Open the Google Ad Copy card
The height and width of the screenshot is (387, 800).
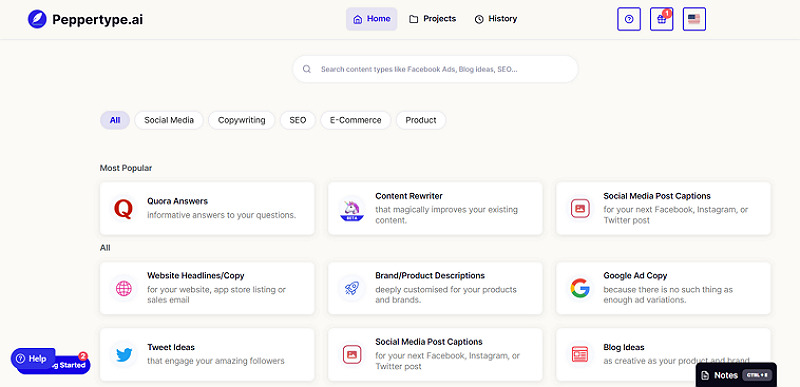pos(663,289)
